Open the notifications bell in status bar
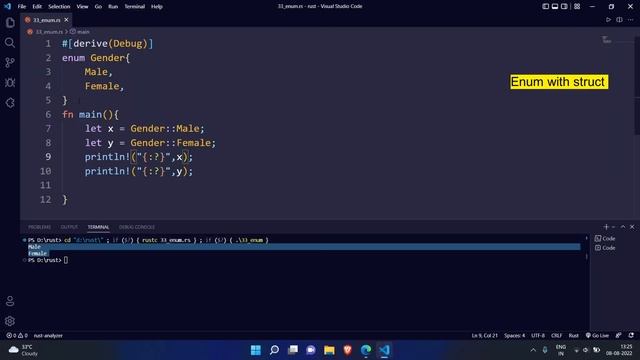 (x=631, y=336)
